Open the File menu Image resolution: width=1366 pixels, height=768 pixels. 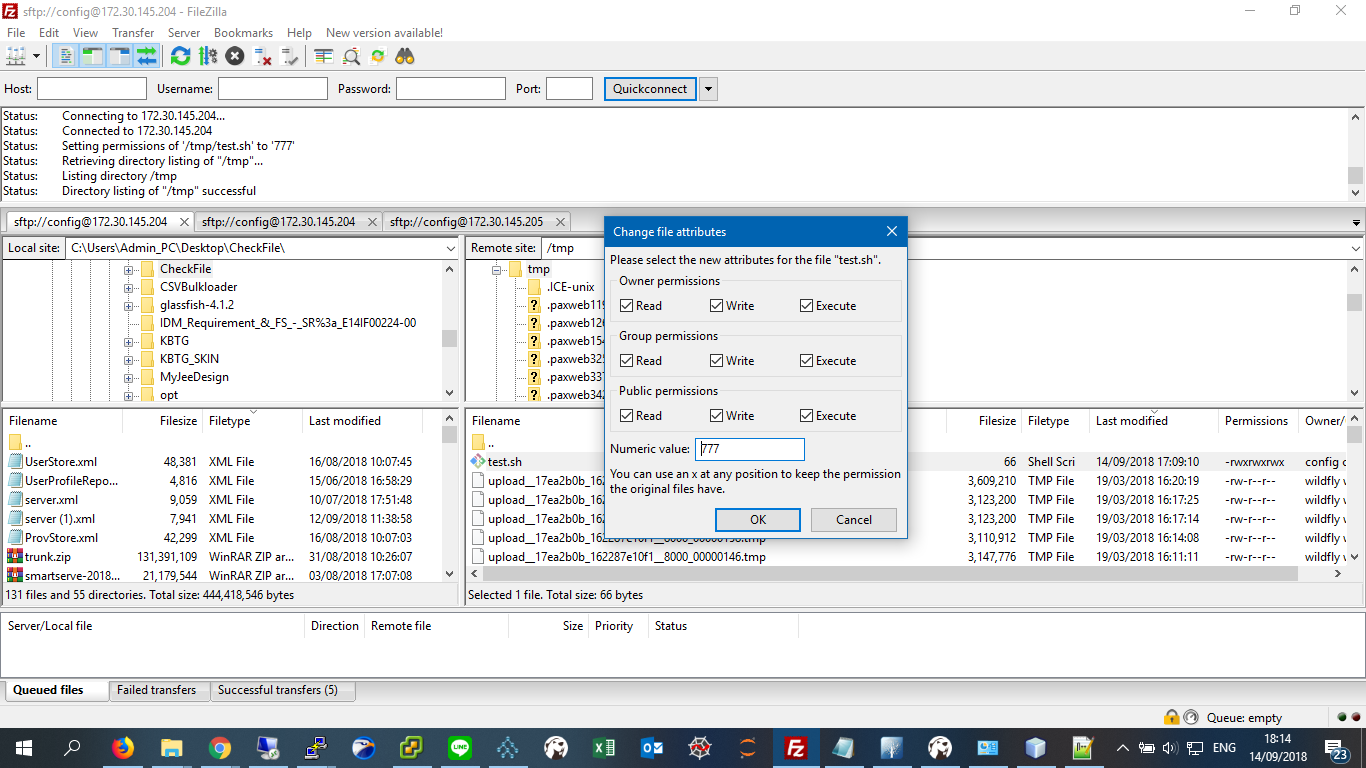16,33
